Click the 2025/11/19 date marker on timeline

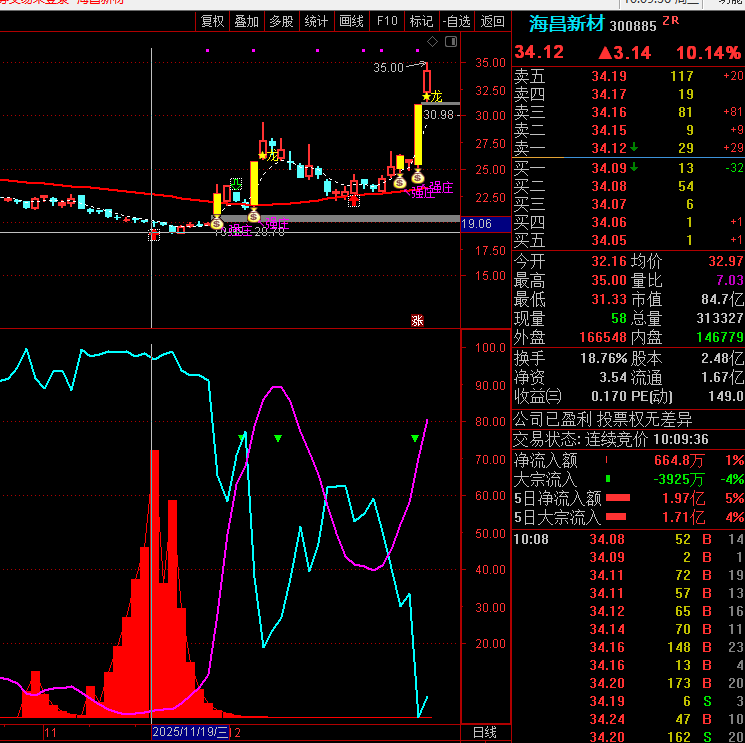[190, 733]
